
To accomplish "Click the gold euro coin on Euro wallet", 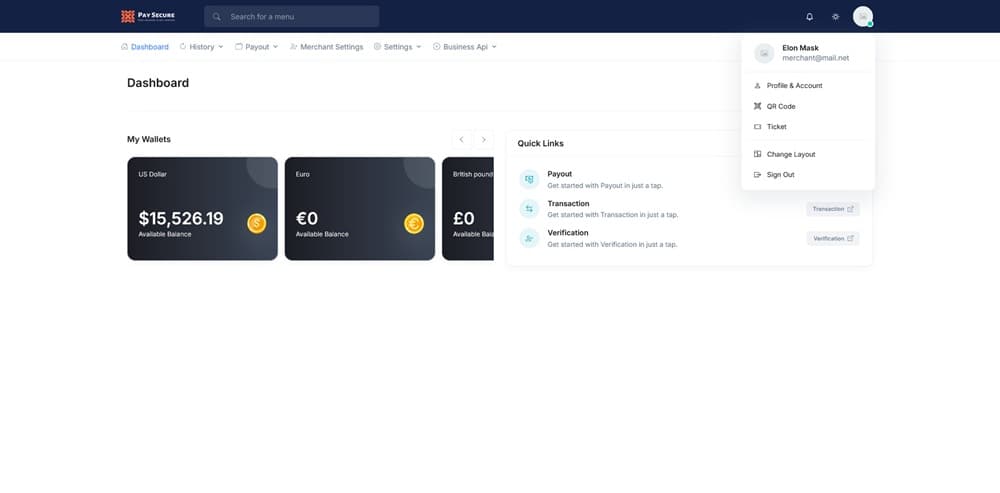I will [x=414, y=223].
